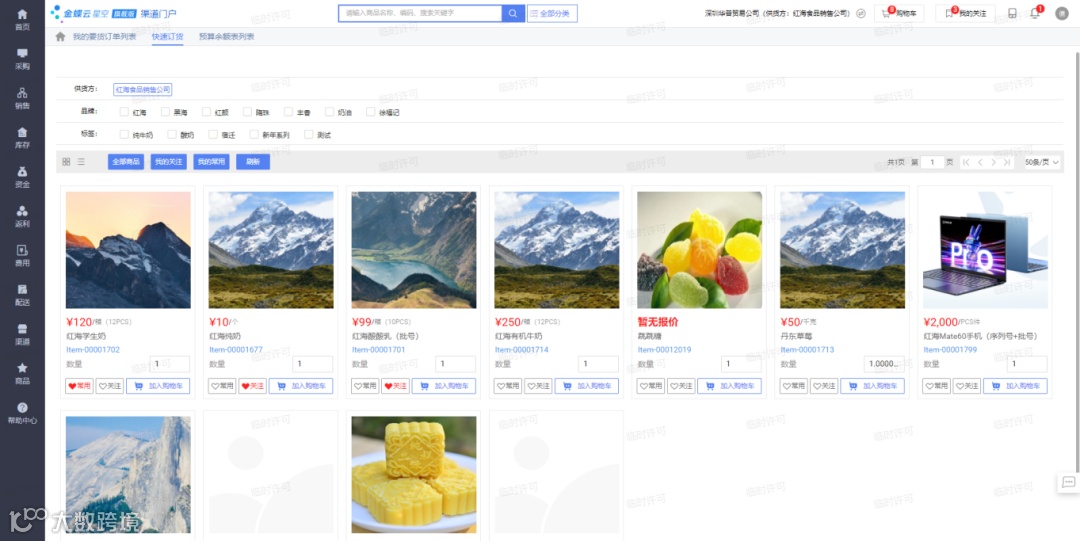The height and width of the screenshot is (541, 1080).
Task: Open the laptop image of 红海Mate60手机
Action: [986, 249]
